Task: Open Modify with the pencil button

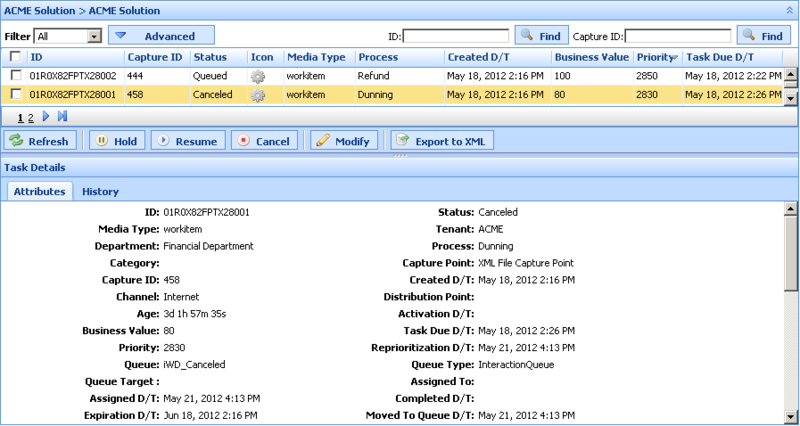Action: [344, 141]
